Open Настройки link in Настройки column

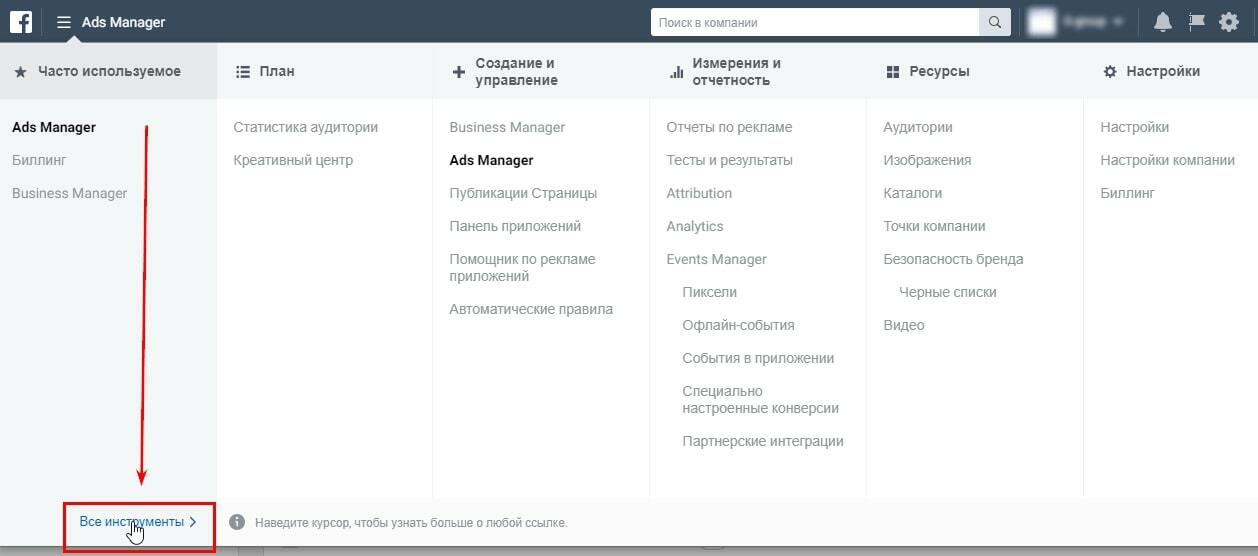click(1134, 127)
